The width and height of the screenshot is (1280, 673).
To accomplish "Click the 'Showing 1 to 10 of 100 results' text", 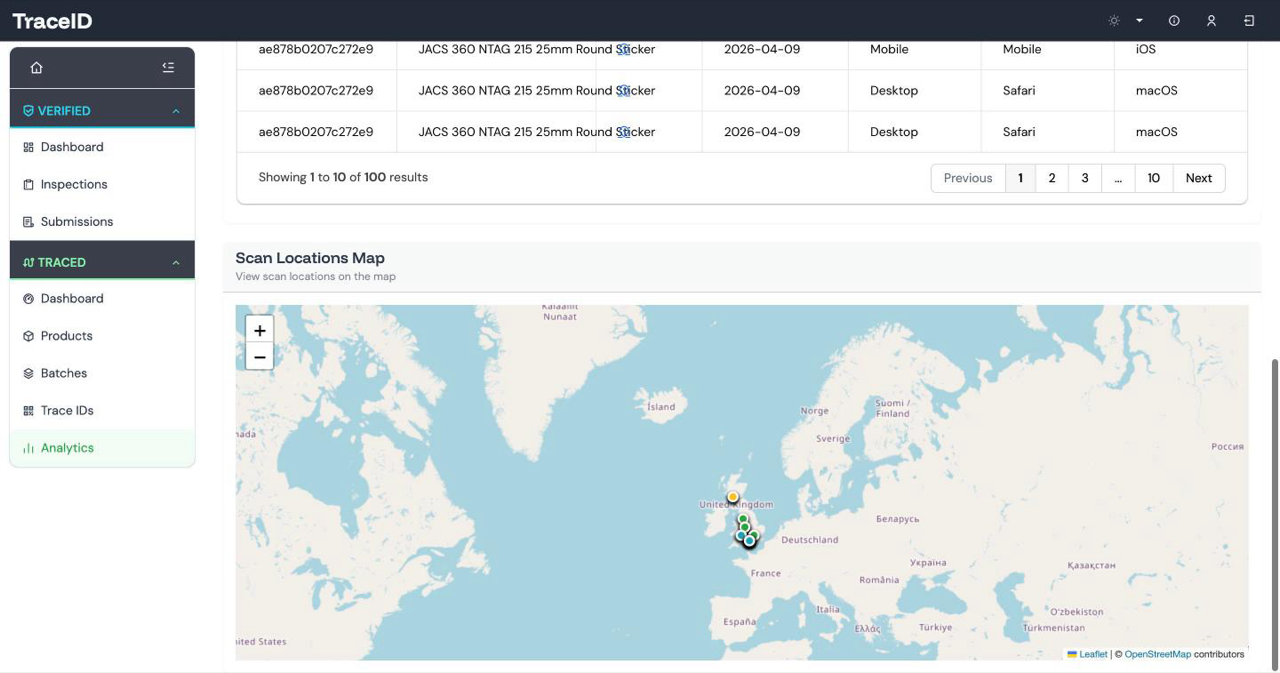I will [343, 177].
